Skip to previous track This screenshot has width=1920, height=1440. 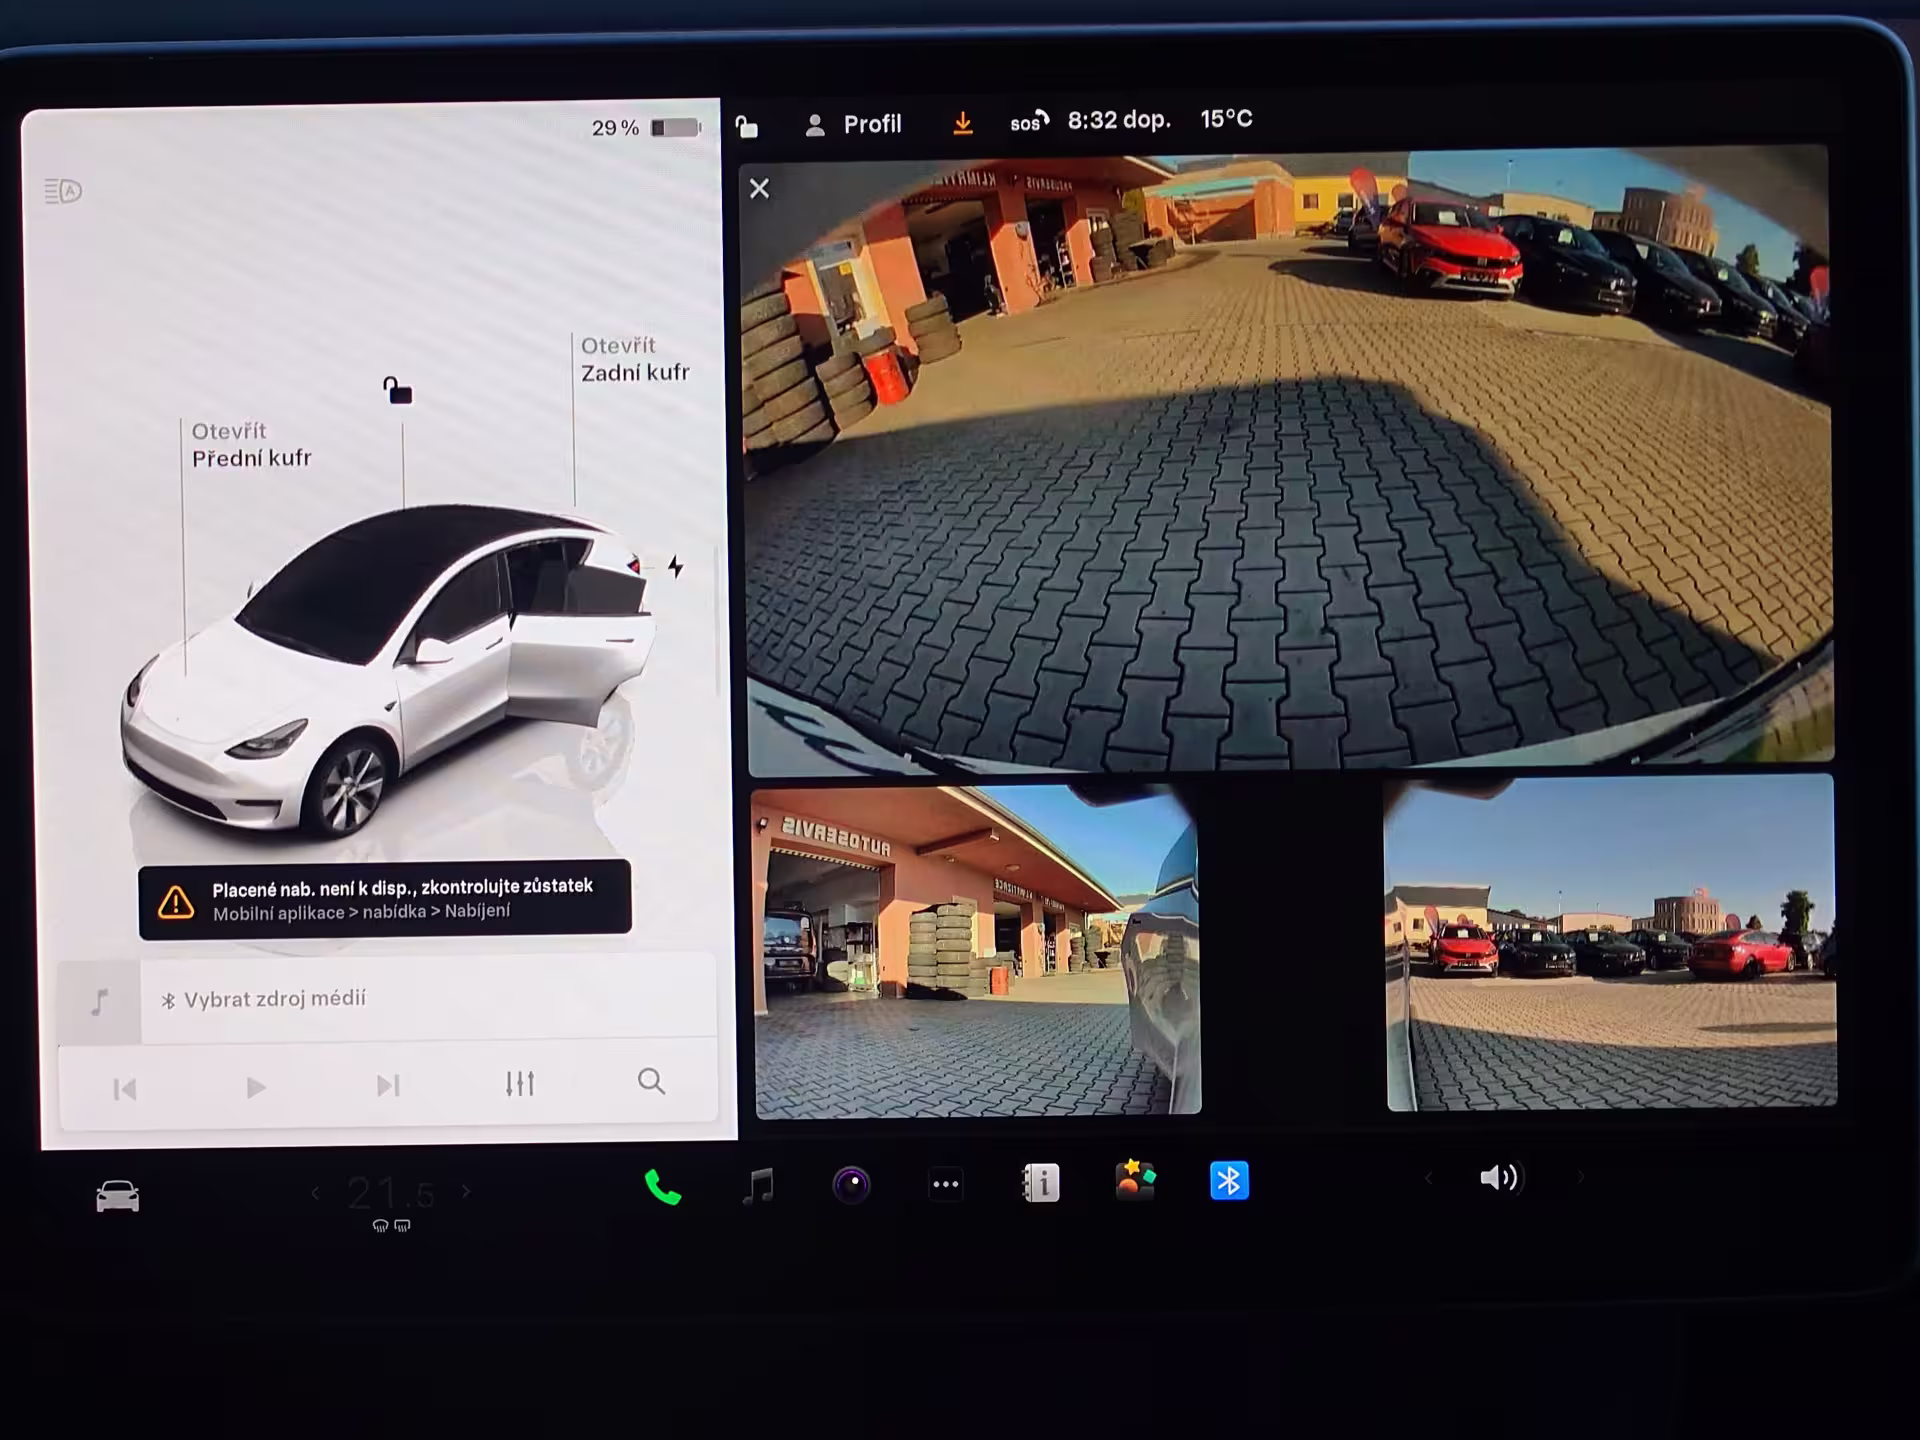[125, 1088]
